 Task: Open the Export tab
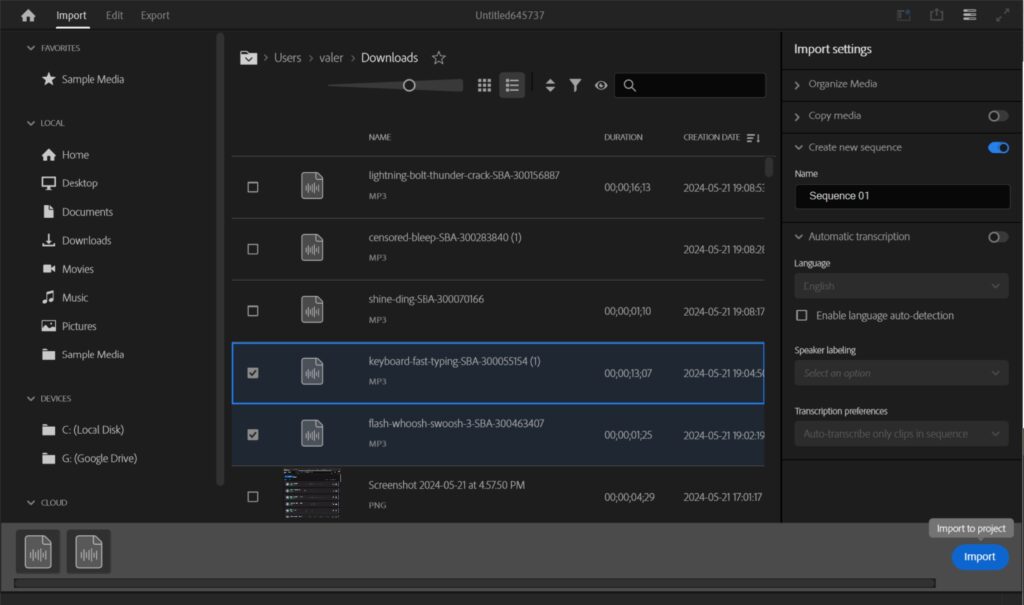(155, 15)
